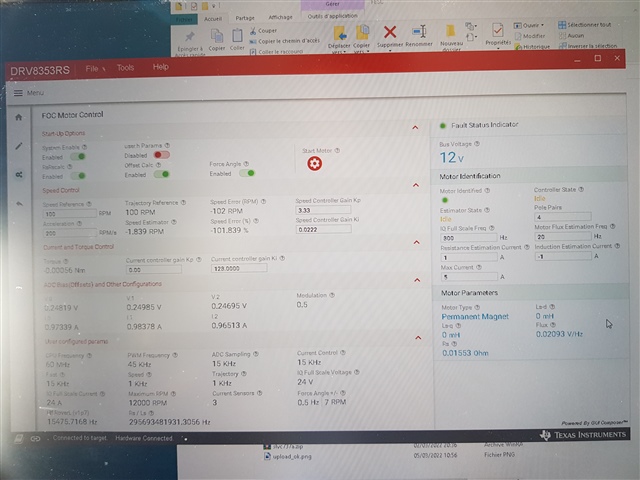
Task: Click Copier icon in Explorer ribbon
Action: 217,36
